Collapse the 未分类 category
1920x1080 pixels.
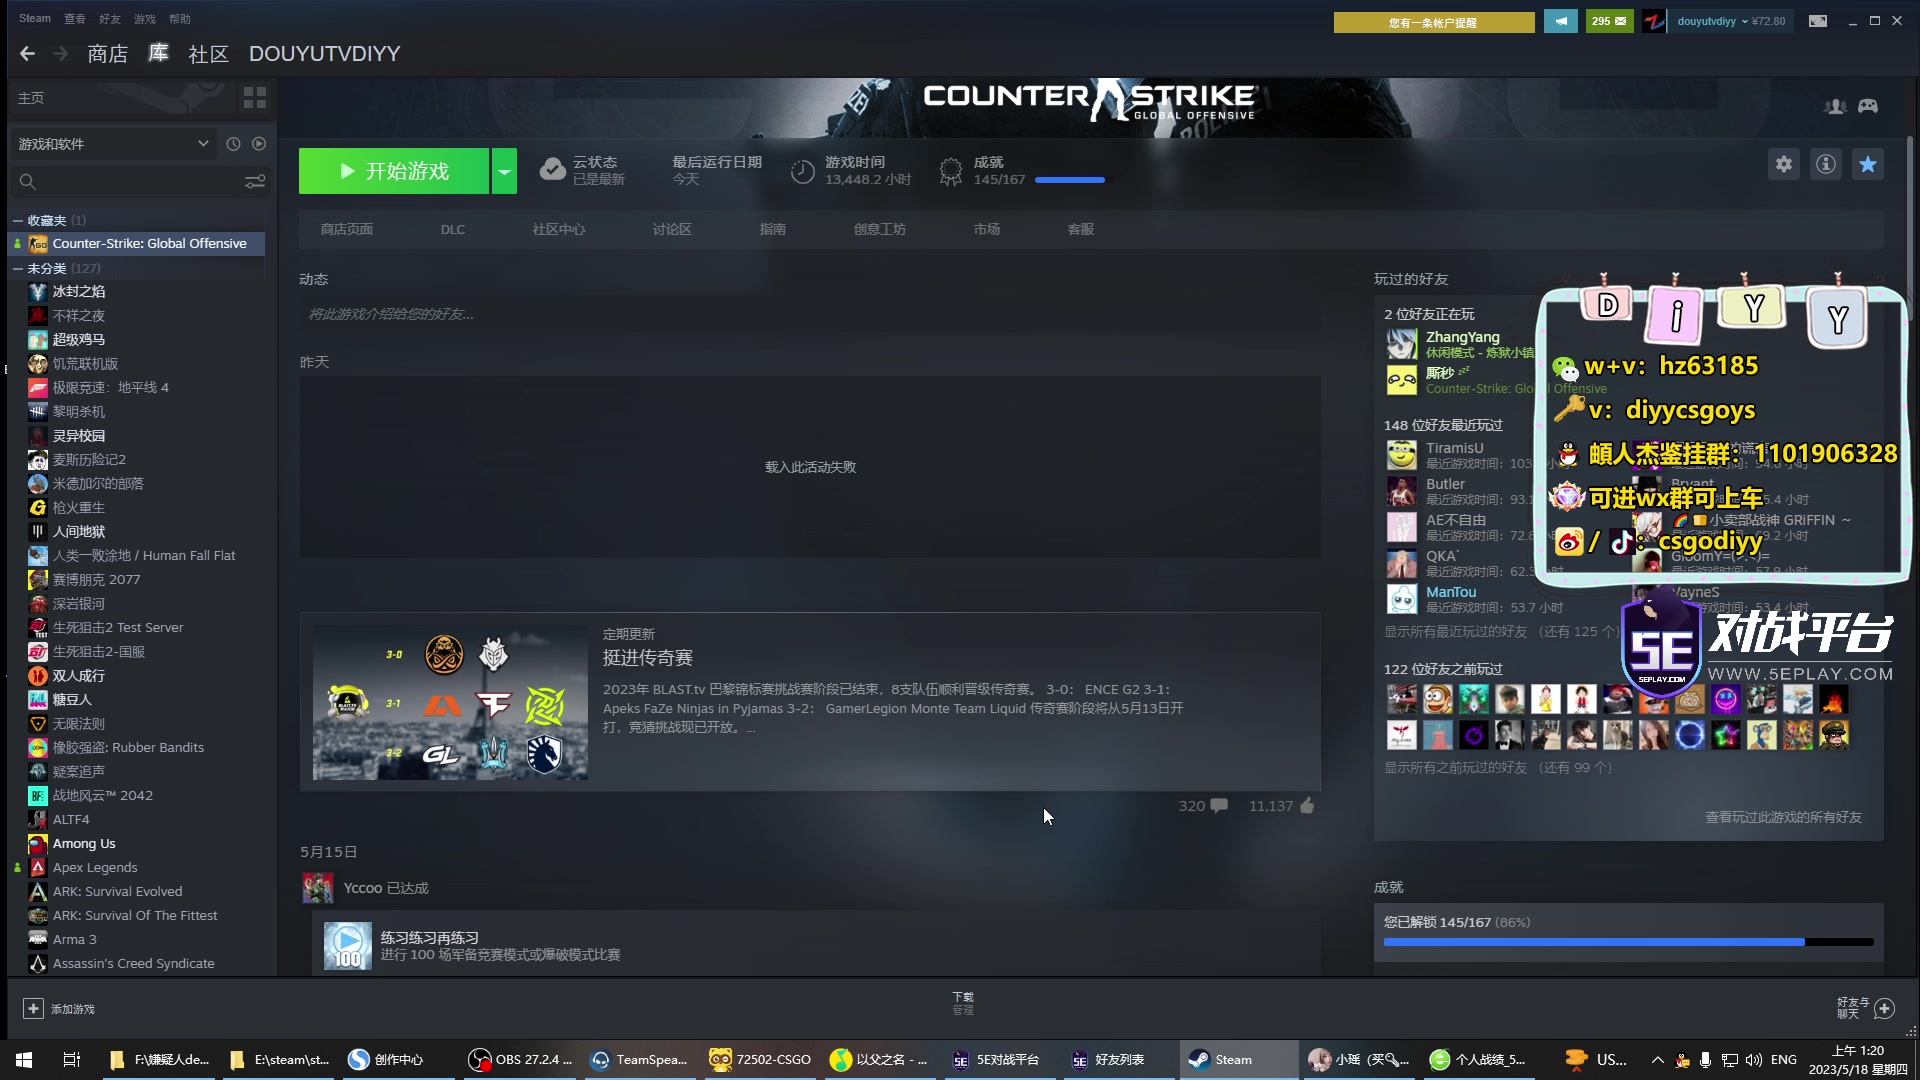pyautogui.click(x=17, y=268)
